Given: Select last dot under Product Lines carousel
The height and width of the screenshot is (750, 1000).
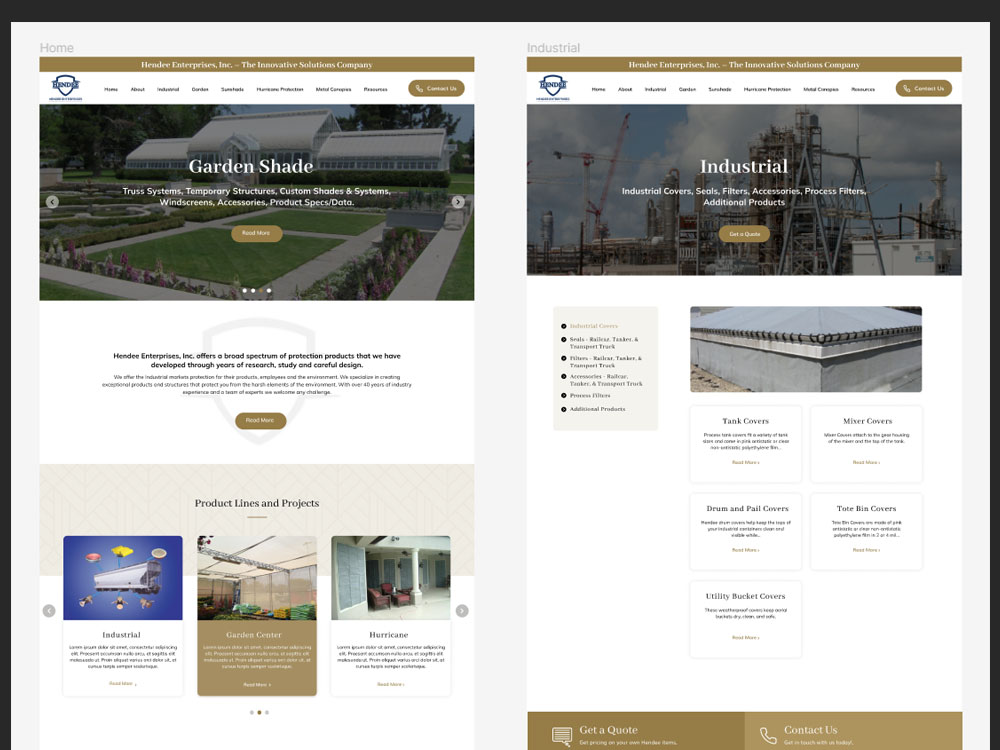Looking at the screenshot, I should point(267,712).
